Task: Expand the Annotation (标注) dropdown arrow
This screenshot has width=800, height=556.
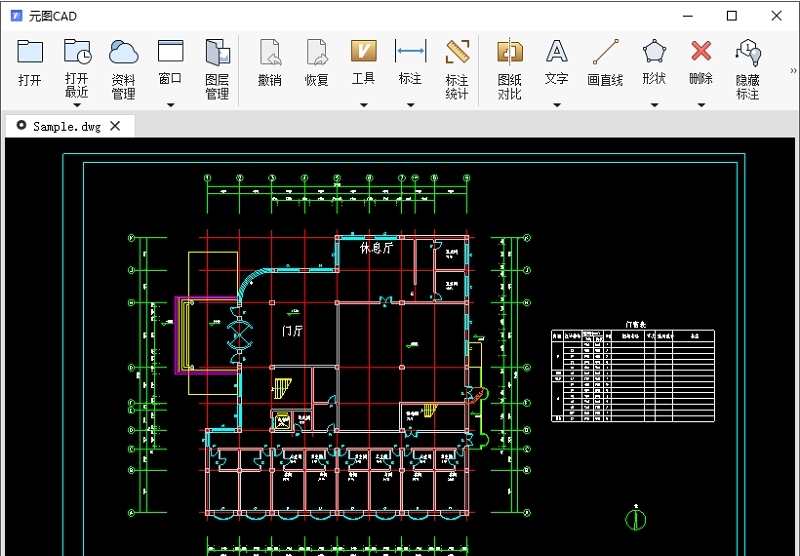Action: point(410,104)
